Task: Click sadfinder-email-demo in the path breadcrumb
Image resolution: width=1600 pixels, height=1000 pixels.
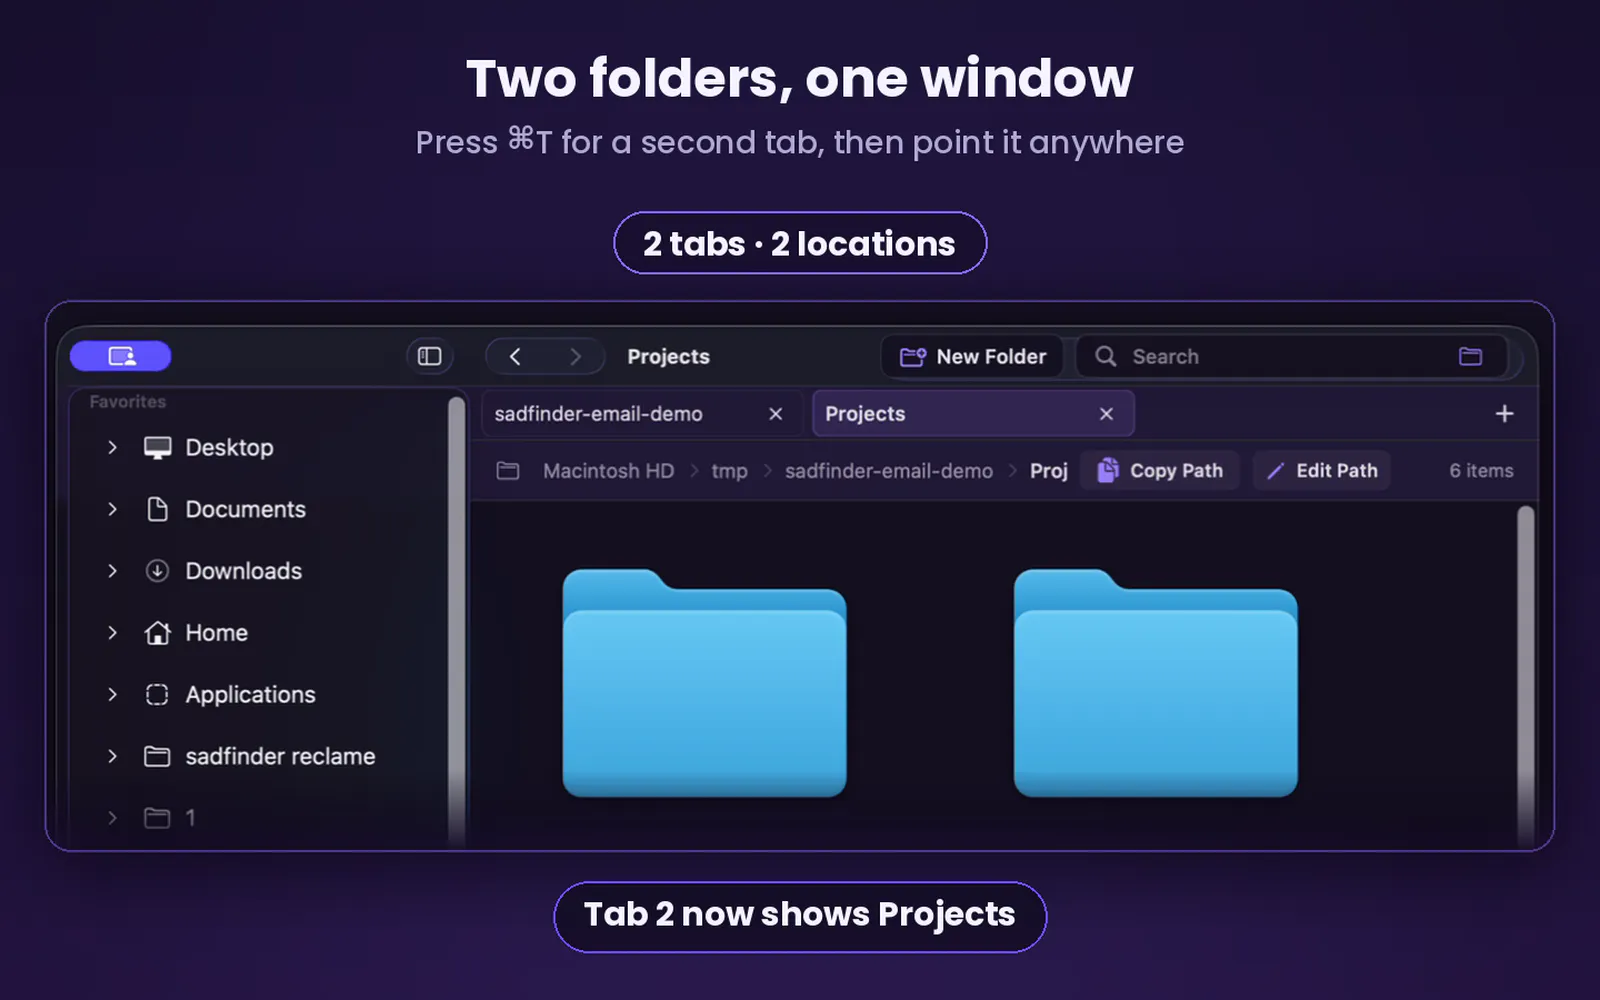Action: pos(889,470)
